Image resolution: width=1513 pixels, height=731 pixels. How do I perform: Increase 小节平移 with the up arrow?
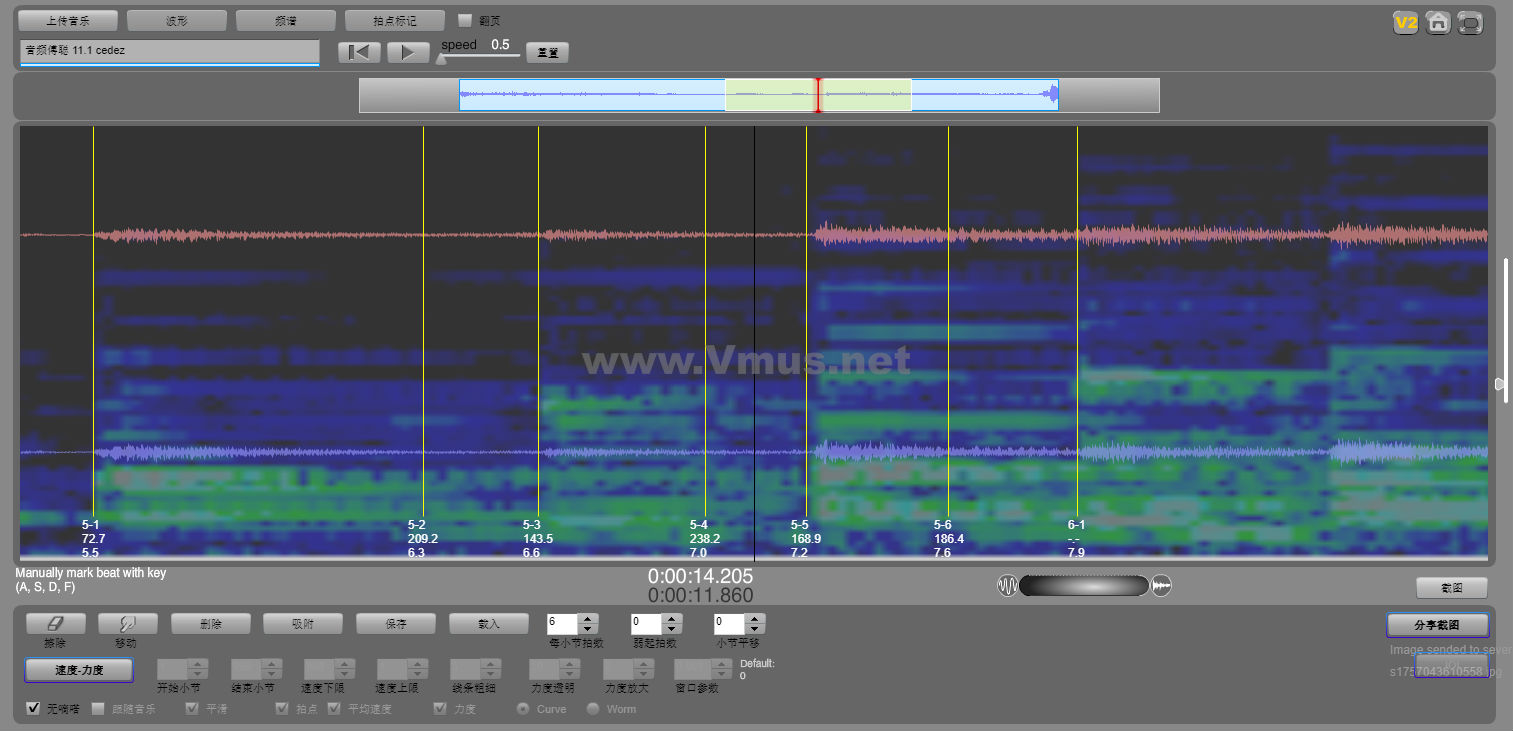pos(755,618)
